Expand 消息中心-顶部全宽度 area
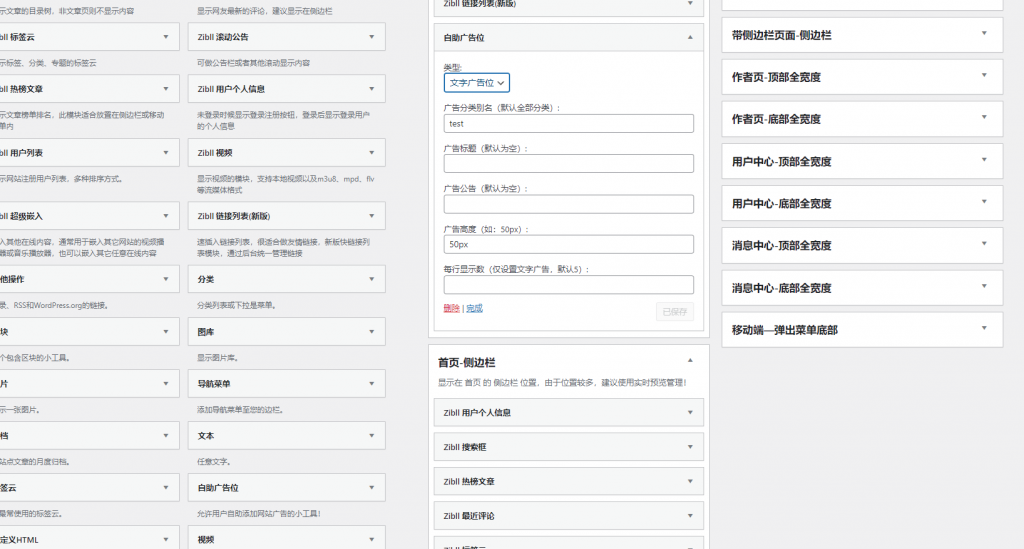1024x549 pixels. click(984, 244)
